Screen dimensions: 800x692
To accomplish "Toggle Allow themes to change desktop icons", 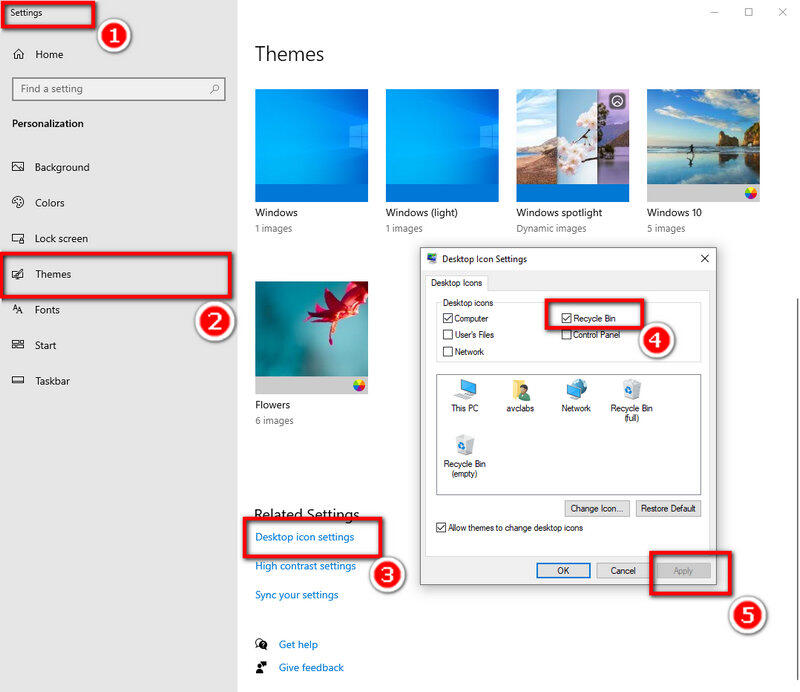I will point(442,528).
